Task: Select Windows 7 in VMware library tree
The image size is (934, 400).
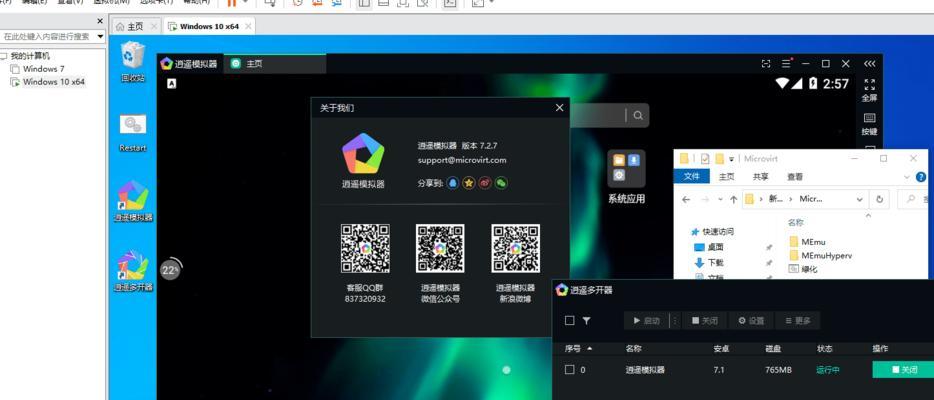Action: (x=38, y=69)
